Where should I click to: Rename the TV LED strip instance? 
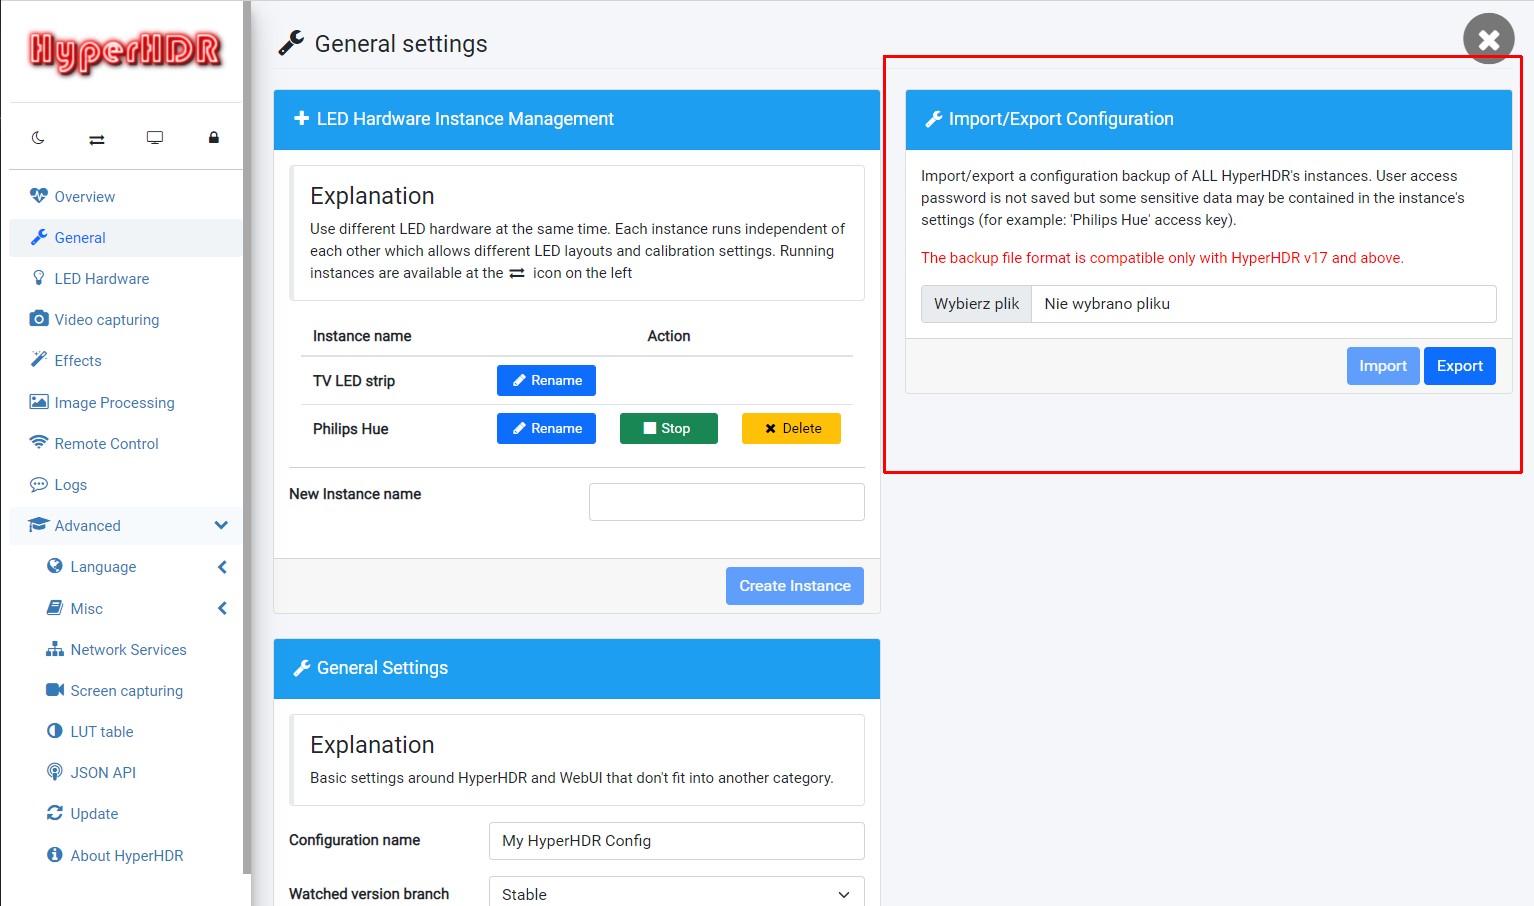tap(546, 380)
